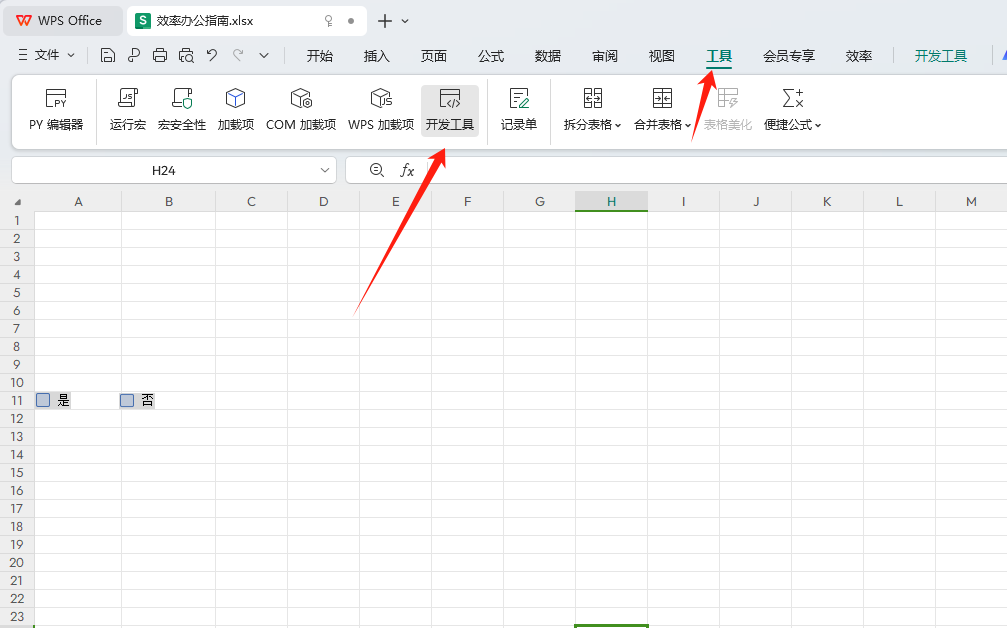
Task: Expand the name box dropdown arrow
Action: pyautogui.click(x=324, y=170)
